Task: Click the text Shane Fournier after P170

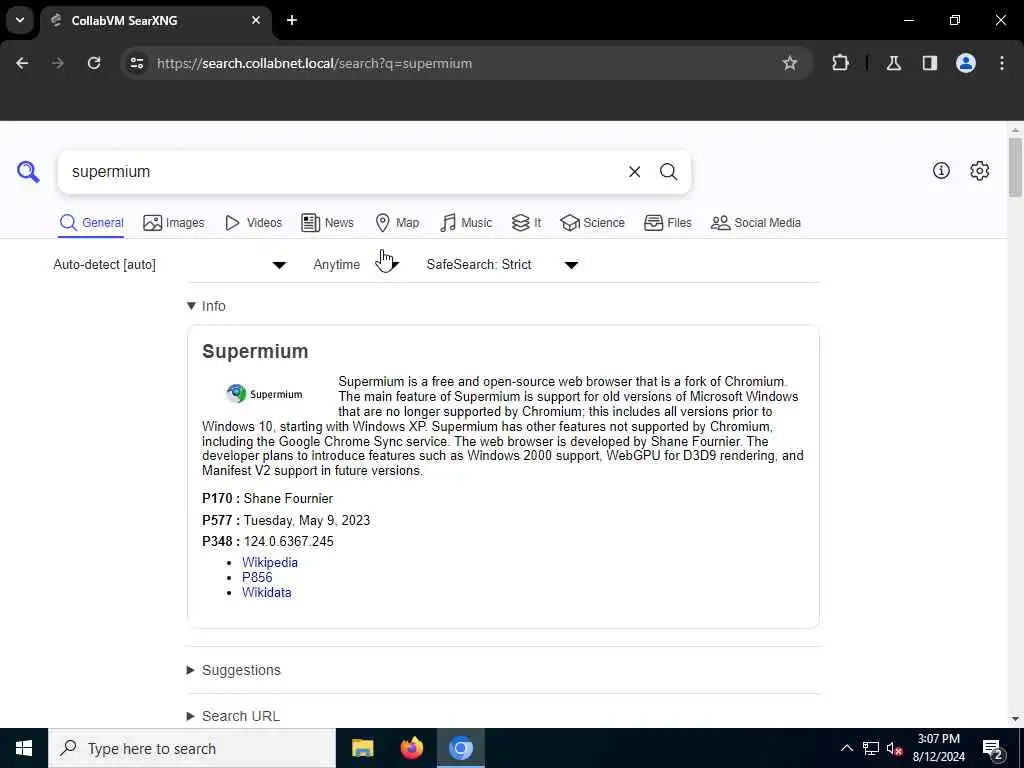Action: pos(288,498)
